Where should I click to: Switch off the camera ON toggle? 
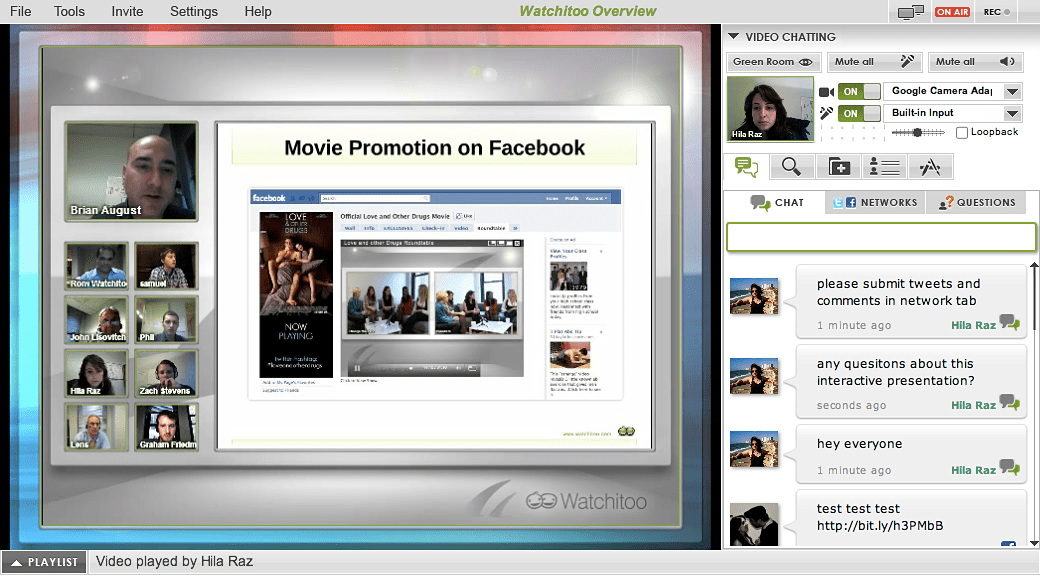click(x=859, y=92)
